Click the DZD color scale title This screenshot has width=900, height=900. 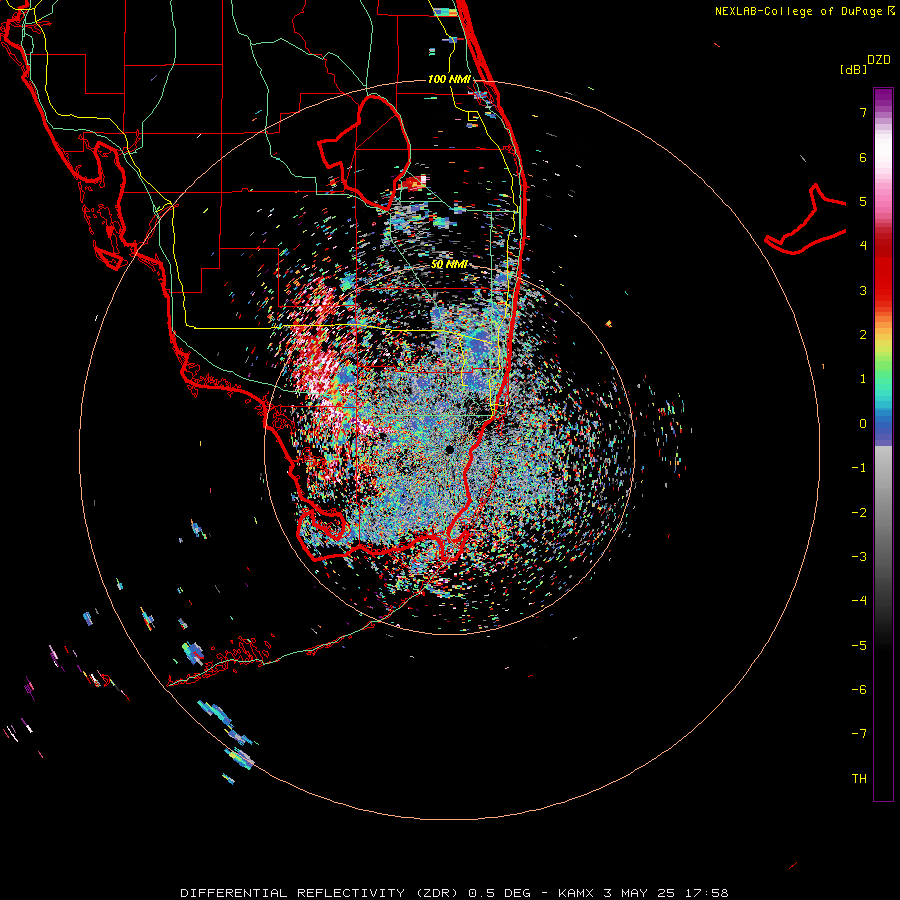879,60
